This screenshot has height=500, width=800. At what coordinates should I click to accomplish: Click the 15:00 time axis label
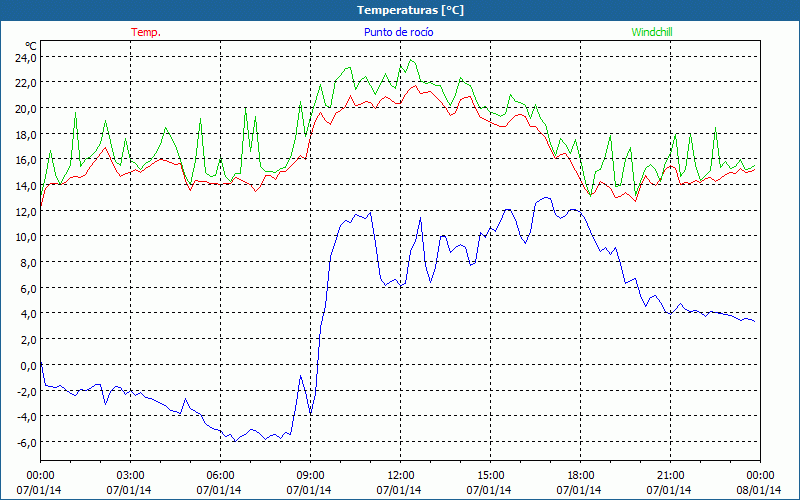click(x=490, y=476)
